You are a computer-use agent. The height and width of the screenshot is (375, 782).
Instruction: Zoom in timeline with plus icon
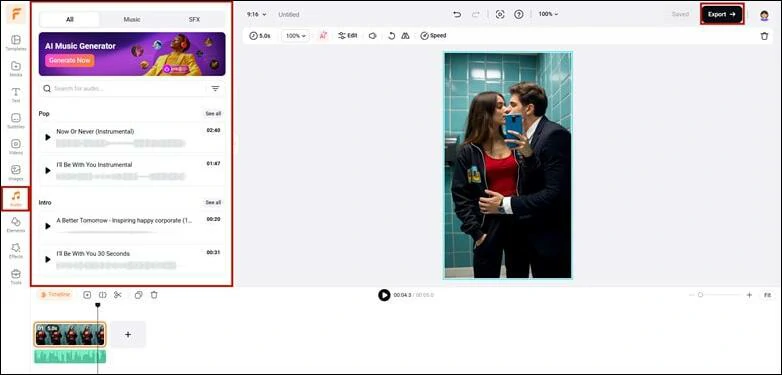(x=749, y=295)
